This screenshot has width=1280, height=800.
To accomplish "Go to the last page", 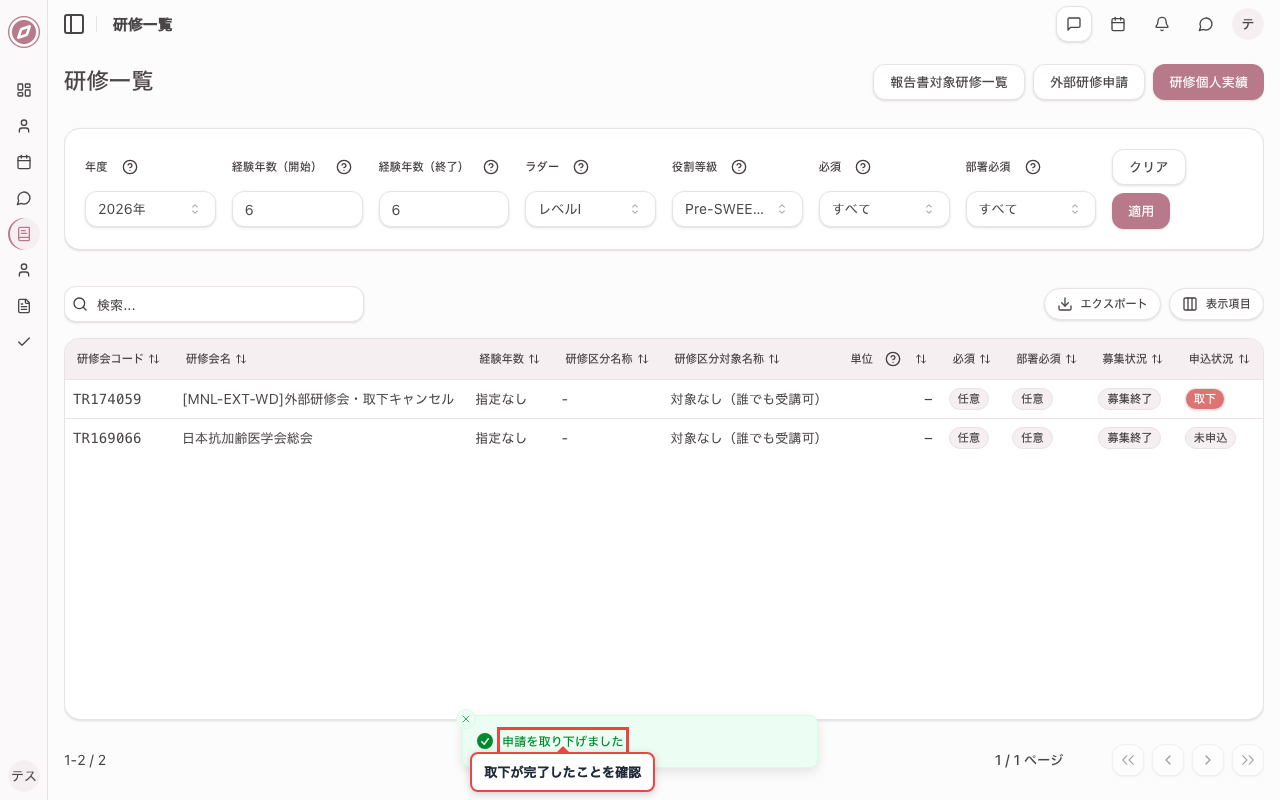I will pos(1248,760).
